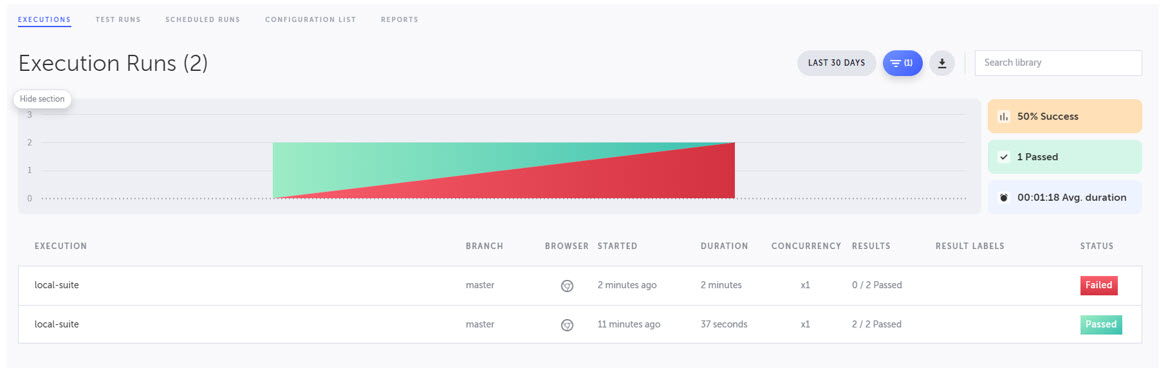Screen dimensions: 1168x376
Task: Click the Browser column header
Action: point(567,246)
